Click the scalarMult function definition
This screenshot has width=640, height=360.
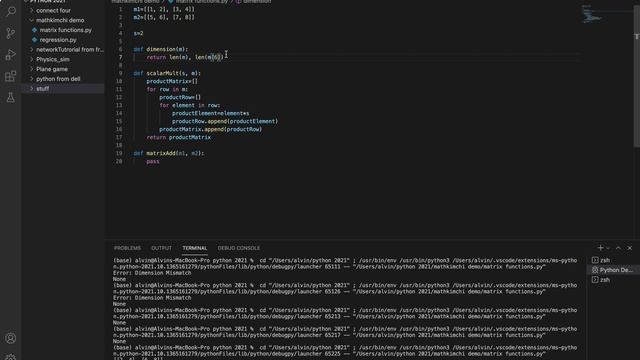167,73
